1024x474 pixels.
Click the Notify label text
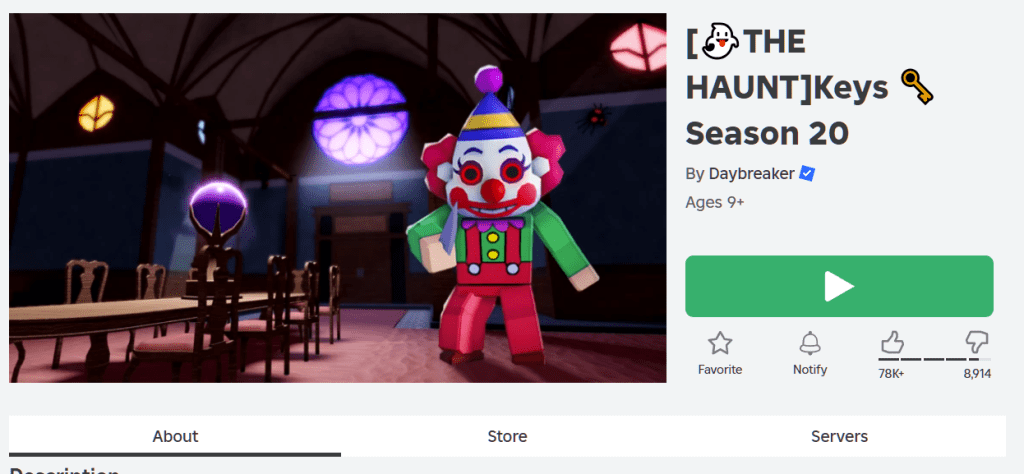810,370
